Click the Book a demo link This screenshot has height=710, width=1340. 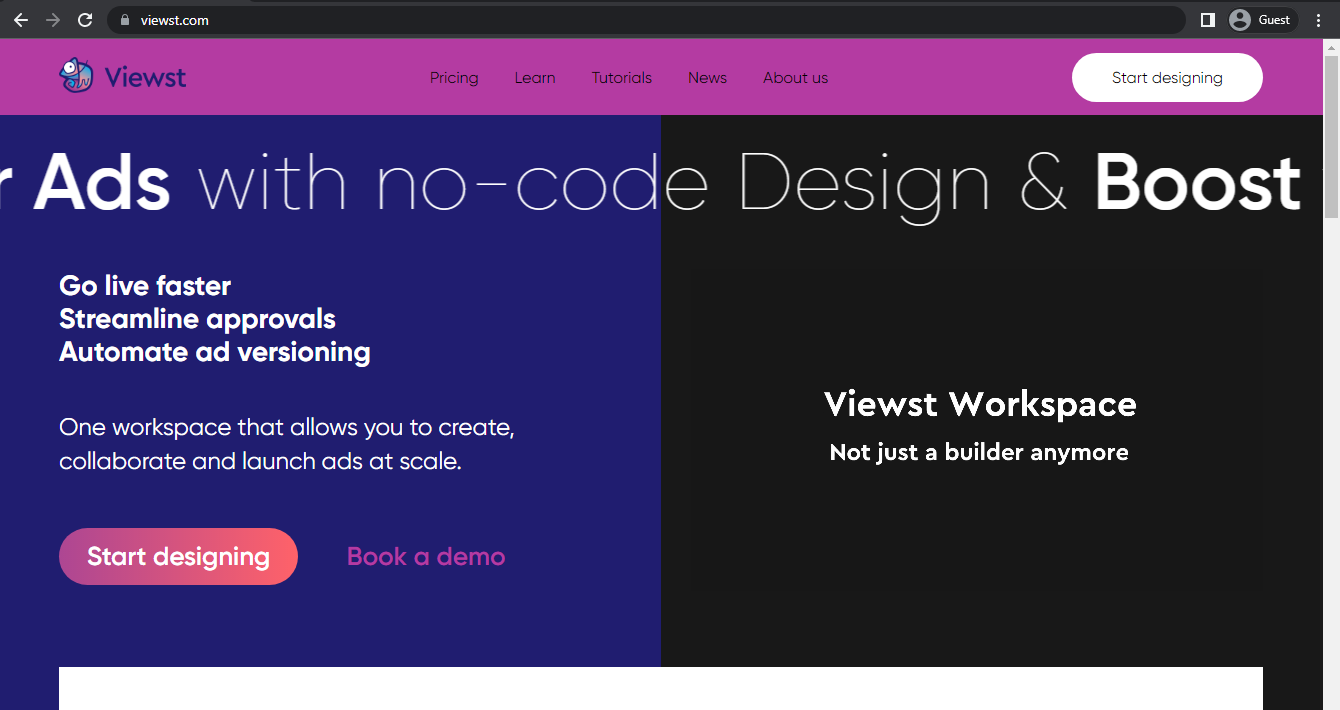426,556
